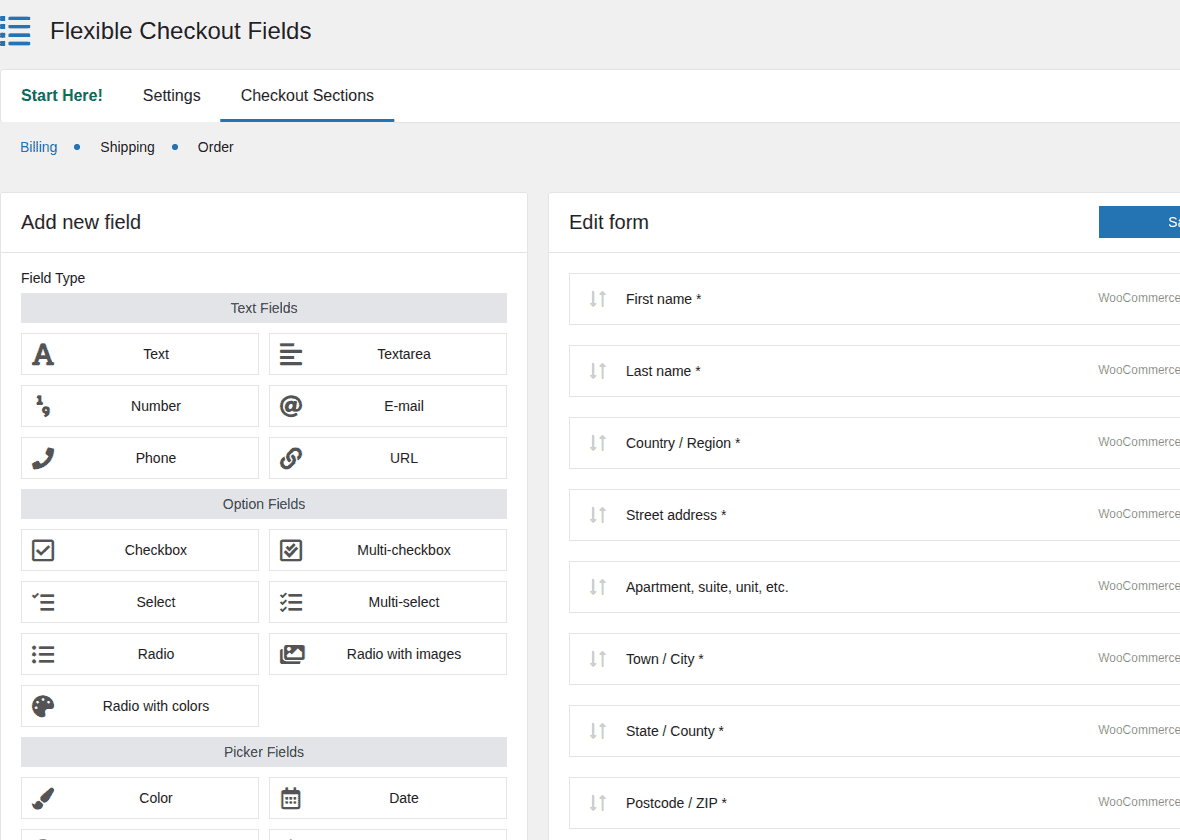Image resolution: width=1180 pixels, height=840 pixels.
Task: Switch to the Settings tab
Action: pos(172,96)
